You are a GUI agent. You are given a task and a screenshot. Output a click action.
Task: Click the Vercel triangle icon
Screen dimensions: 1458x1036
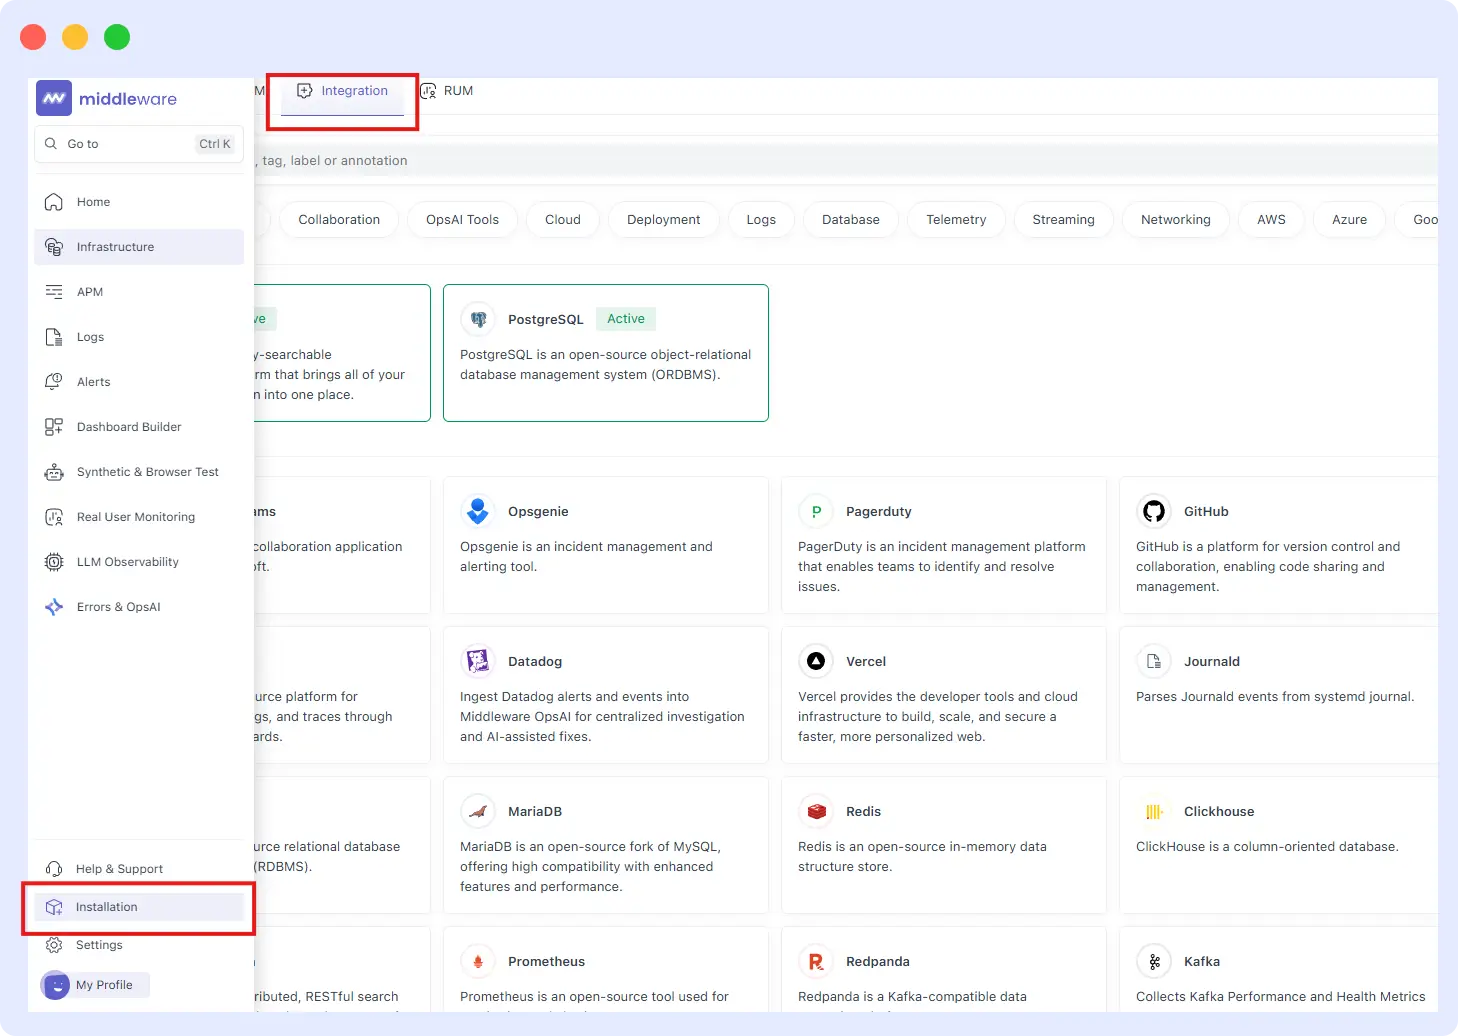click(816, 661)
